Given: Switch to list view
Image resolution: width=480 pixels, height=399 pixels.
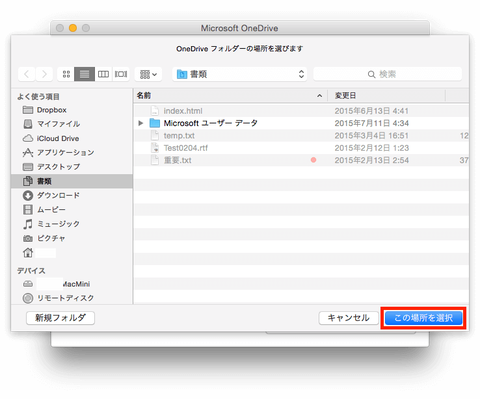Looking at the screenshot, I should tap(84, 74).
